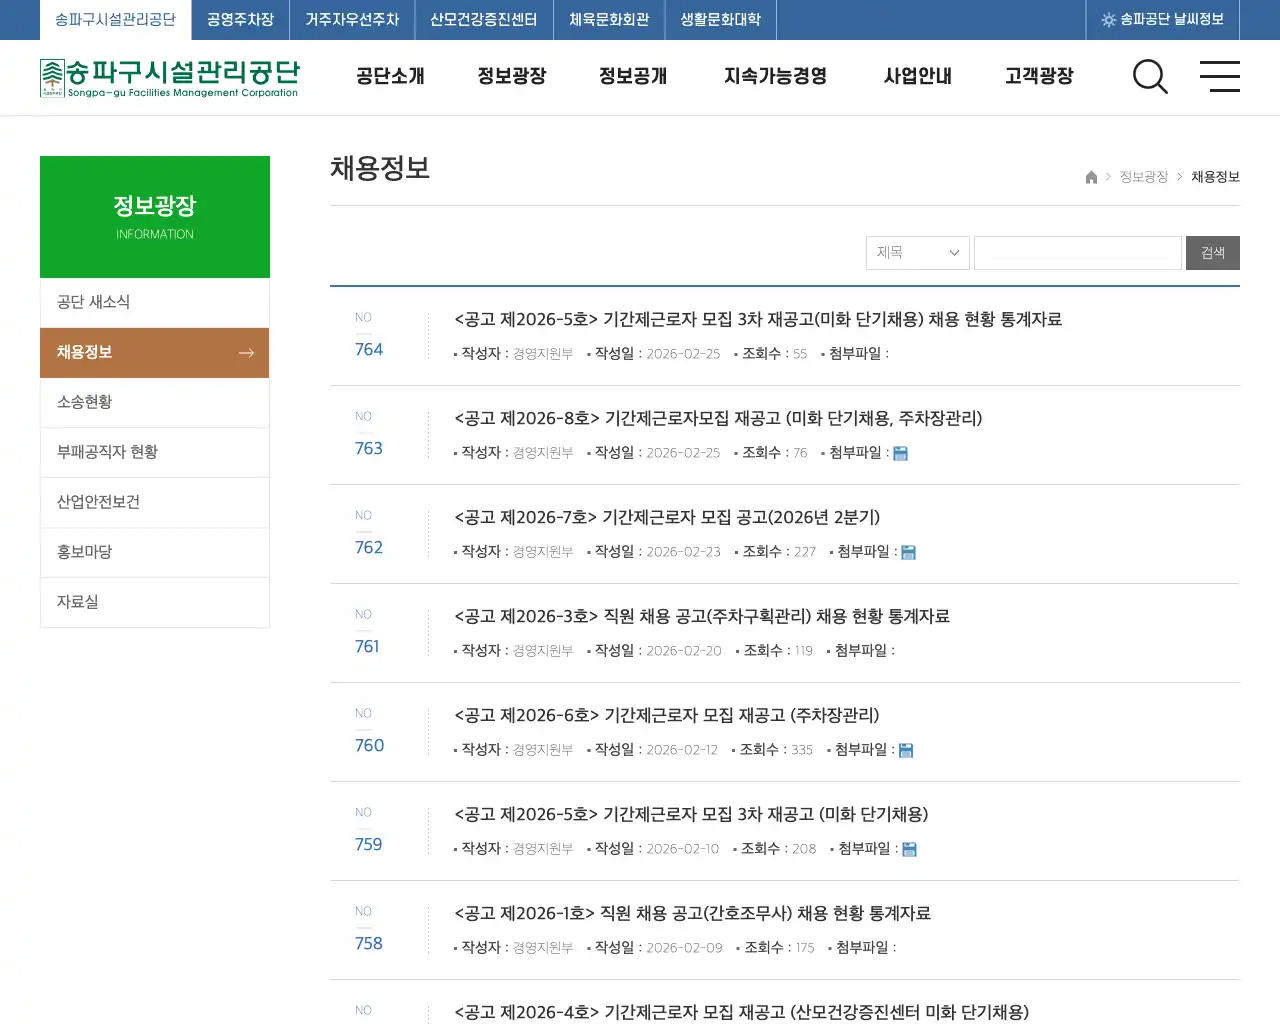Click the home icon in the breadcrumb
Screen dimensions: 1280x1024
1091,176
